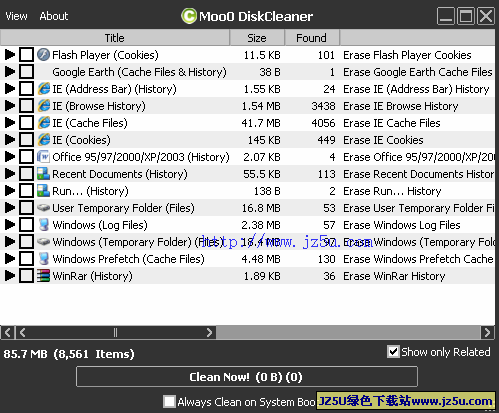Check the Windows (Log Files) checkbox

tap(26, 225)
